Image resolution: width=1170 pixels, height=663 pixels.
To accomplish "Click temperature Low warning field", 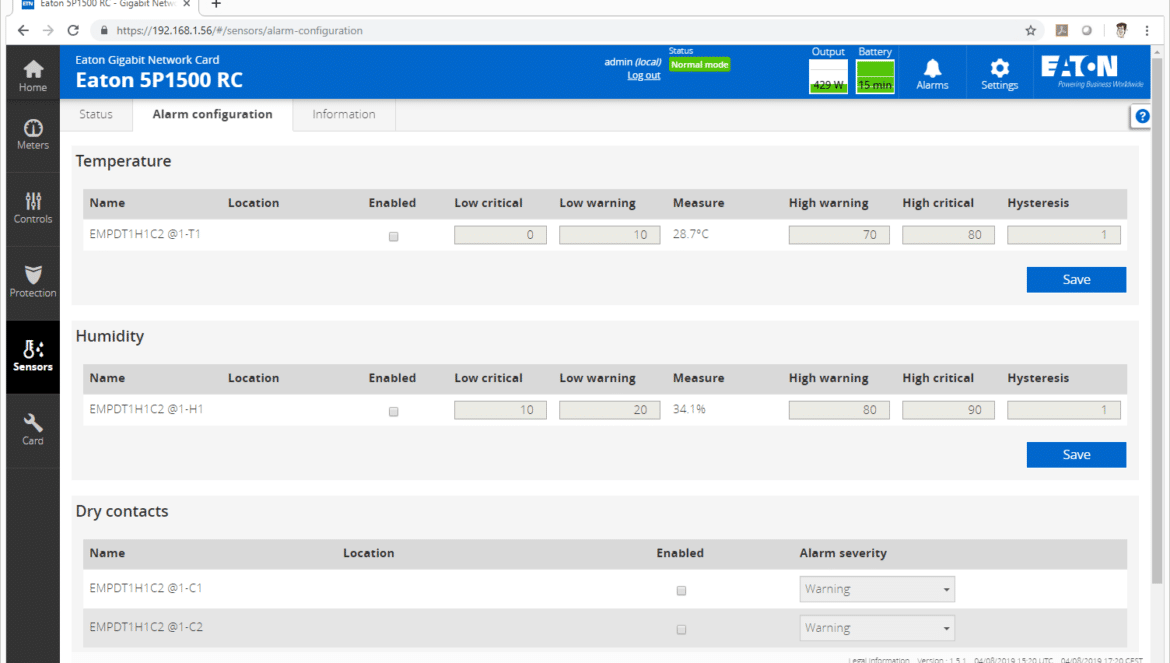I will (x=610, y=235).
